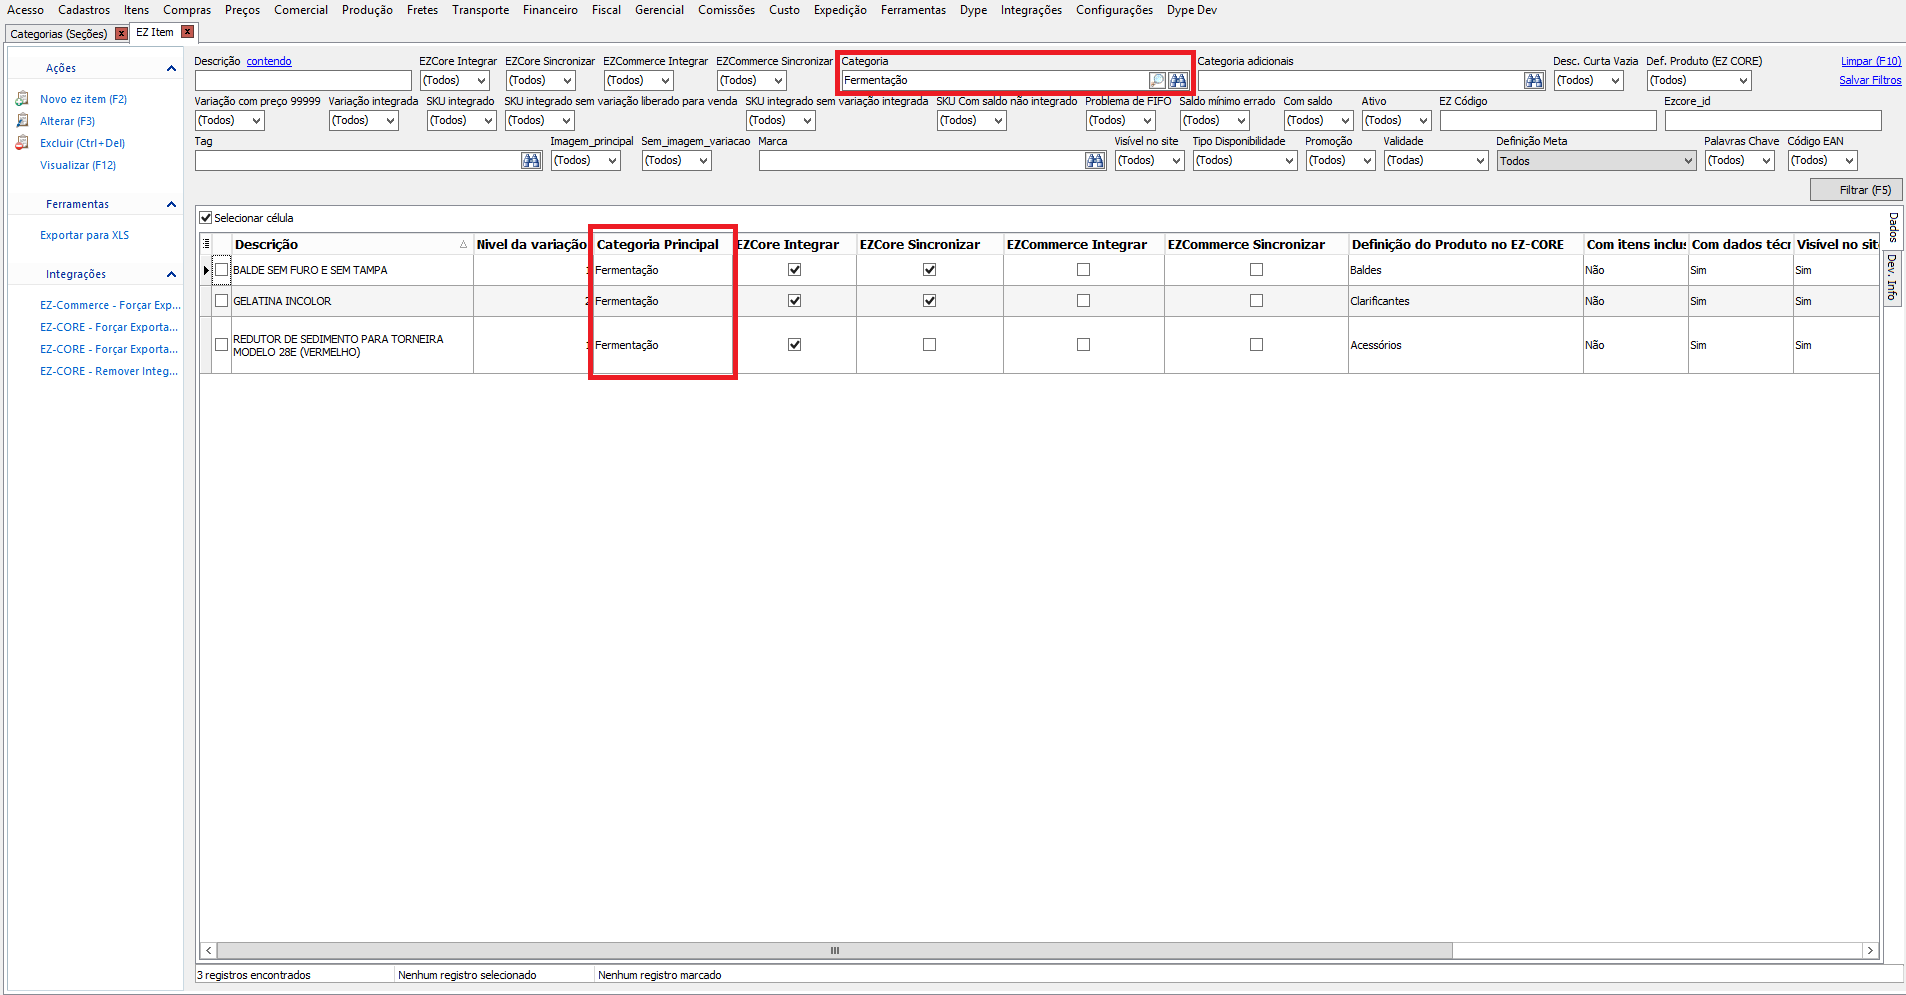Click the horizontal scrollbar thumb of grid

pyautogui.click(x=835, y=950)
